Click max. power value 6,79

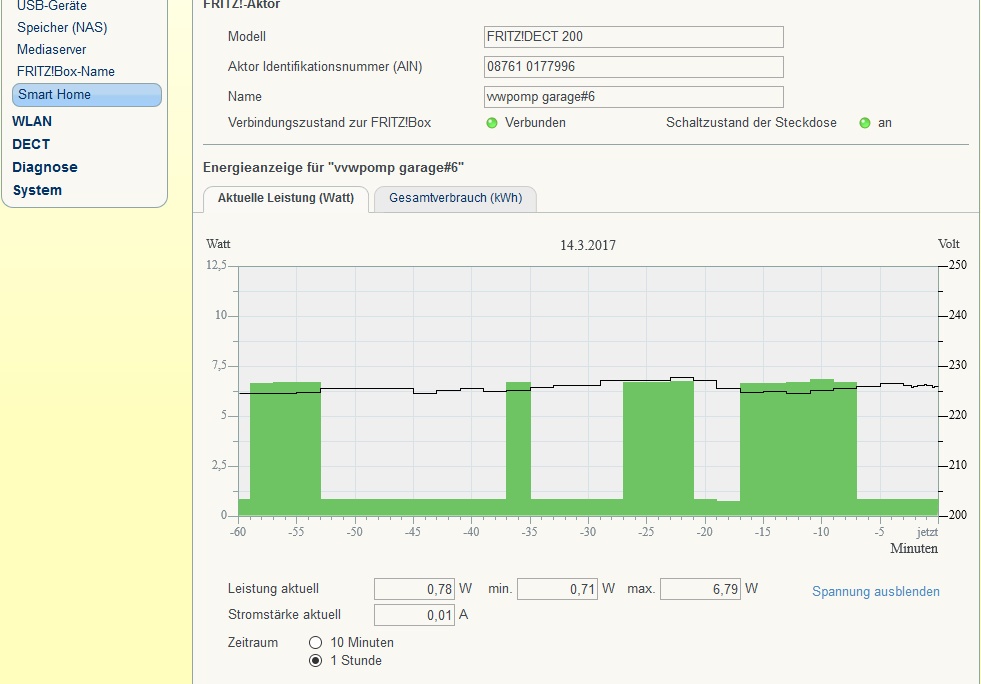[701, 589]
